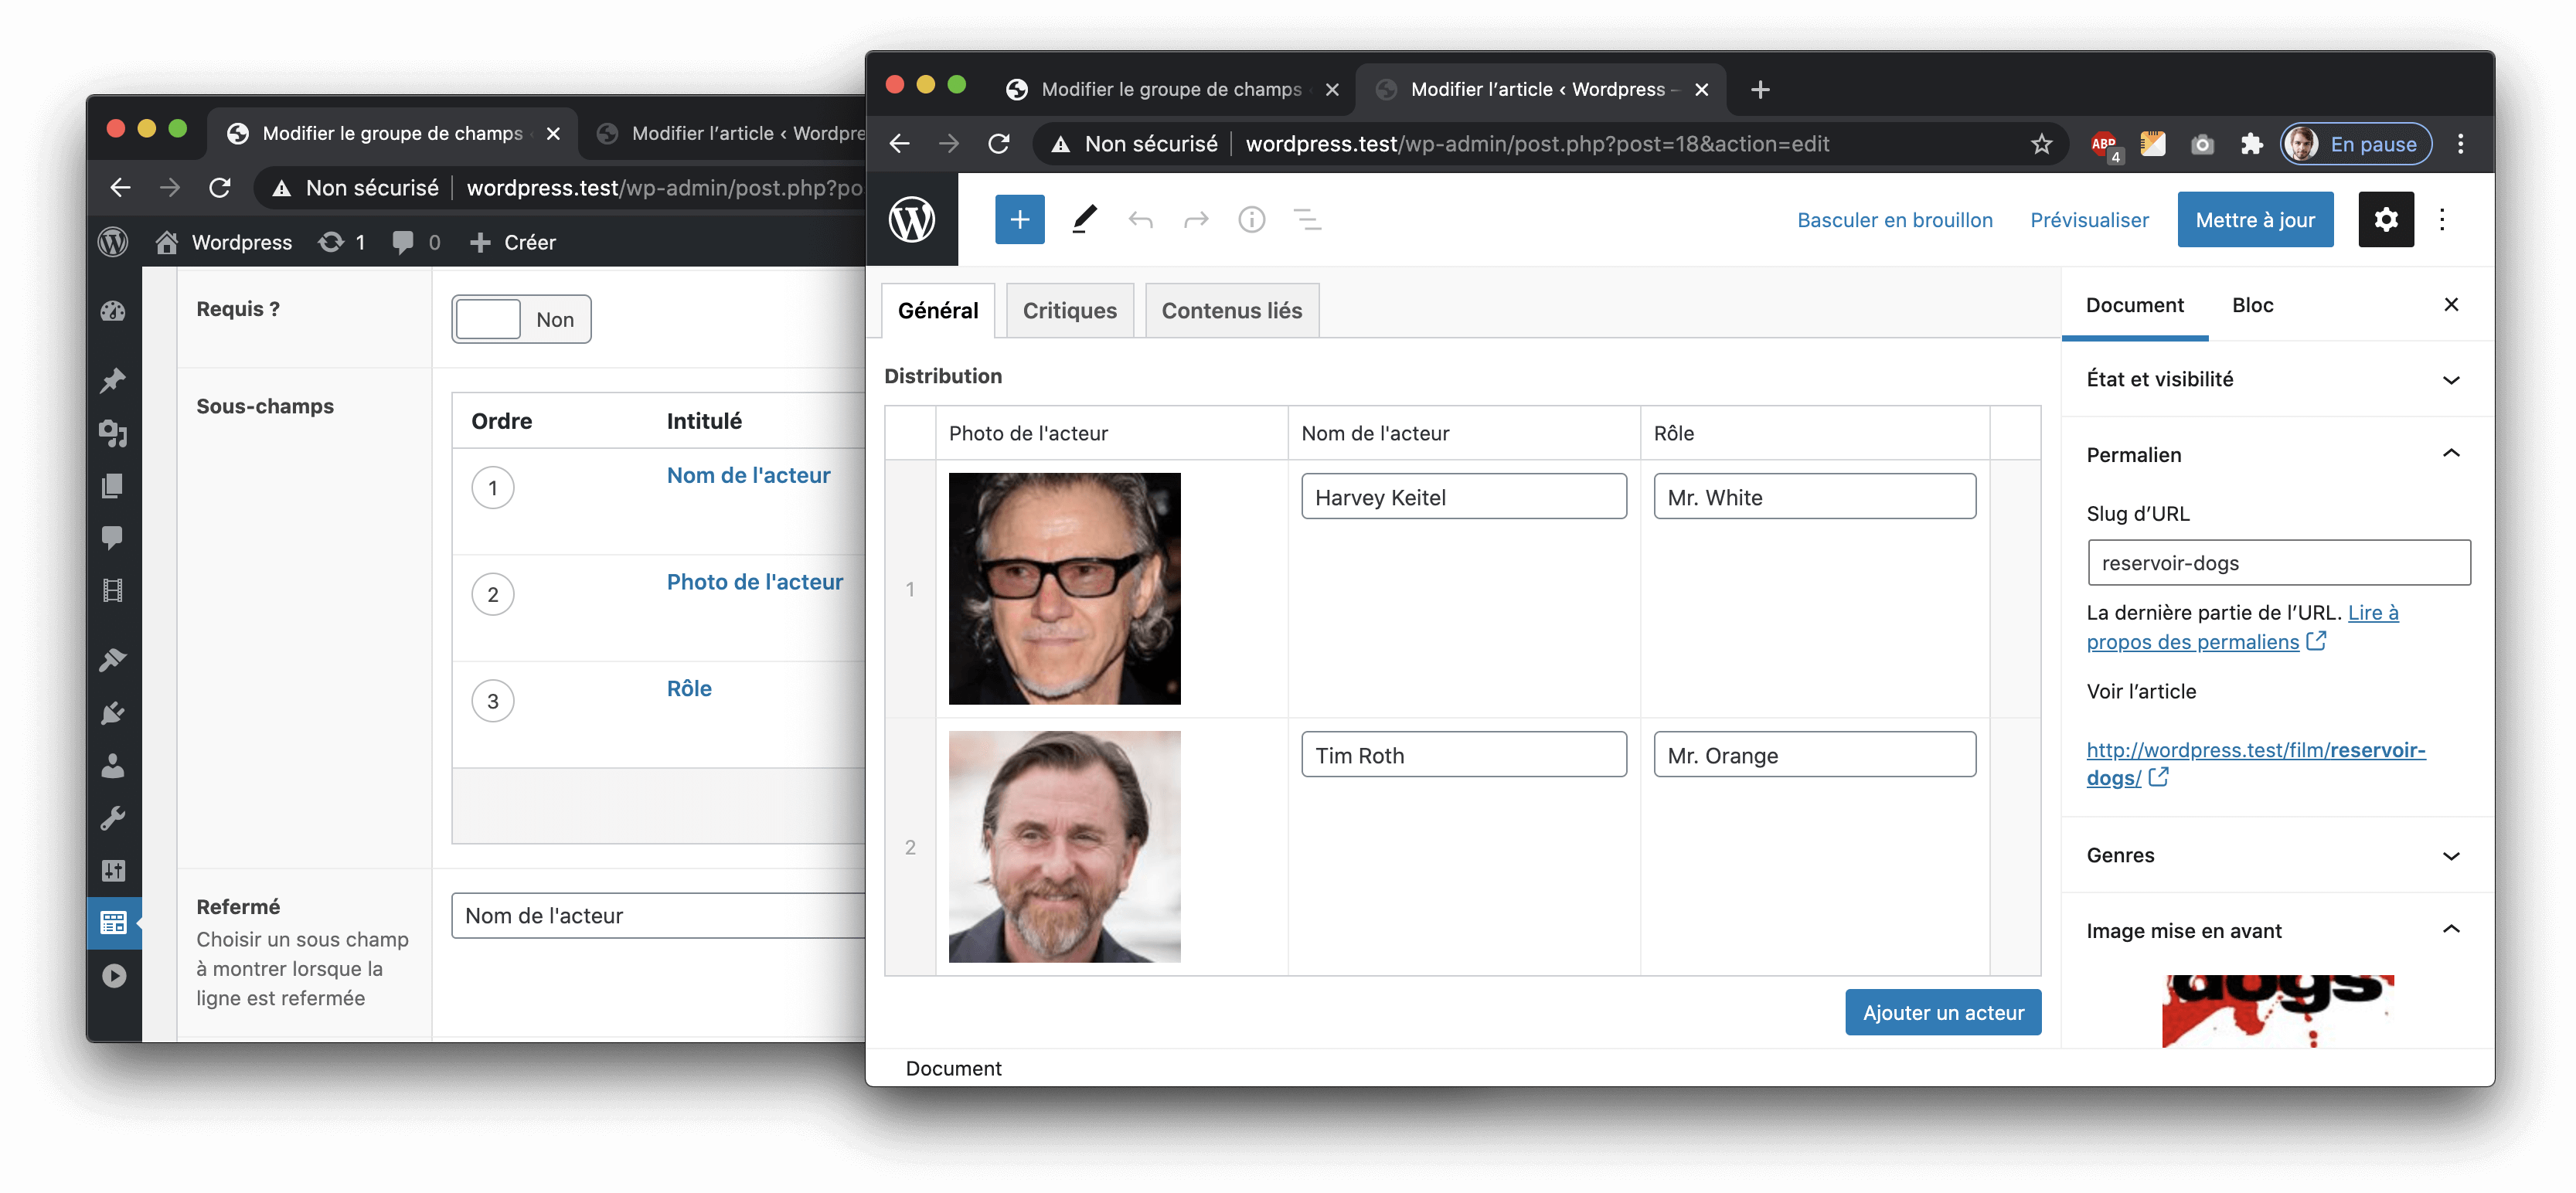Click the undo arrow in editor toolbar
The width and height of the screenshot is (2576, 1193).
pyautogui.click(x=1140, y=219)
